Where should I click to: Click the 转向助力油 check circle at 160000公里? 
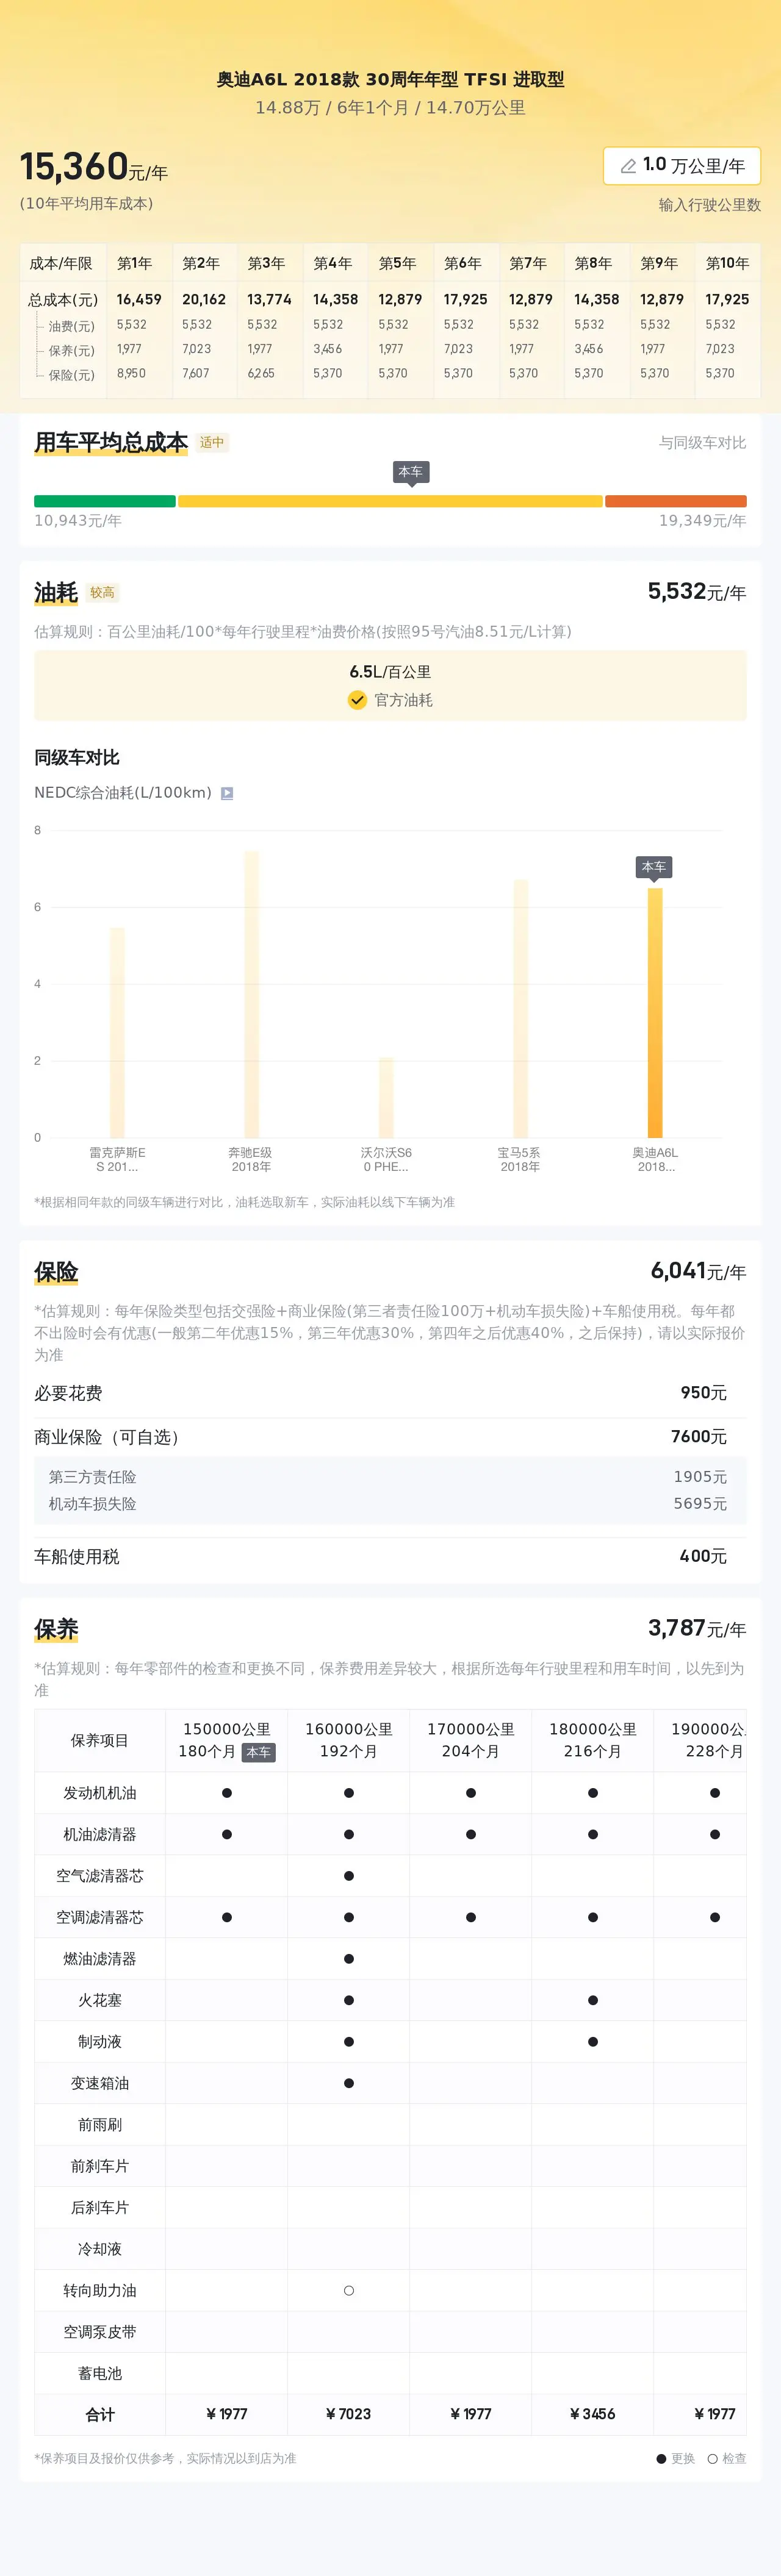[349, 2290]
